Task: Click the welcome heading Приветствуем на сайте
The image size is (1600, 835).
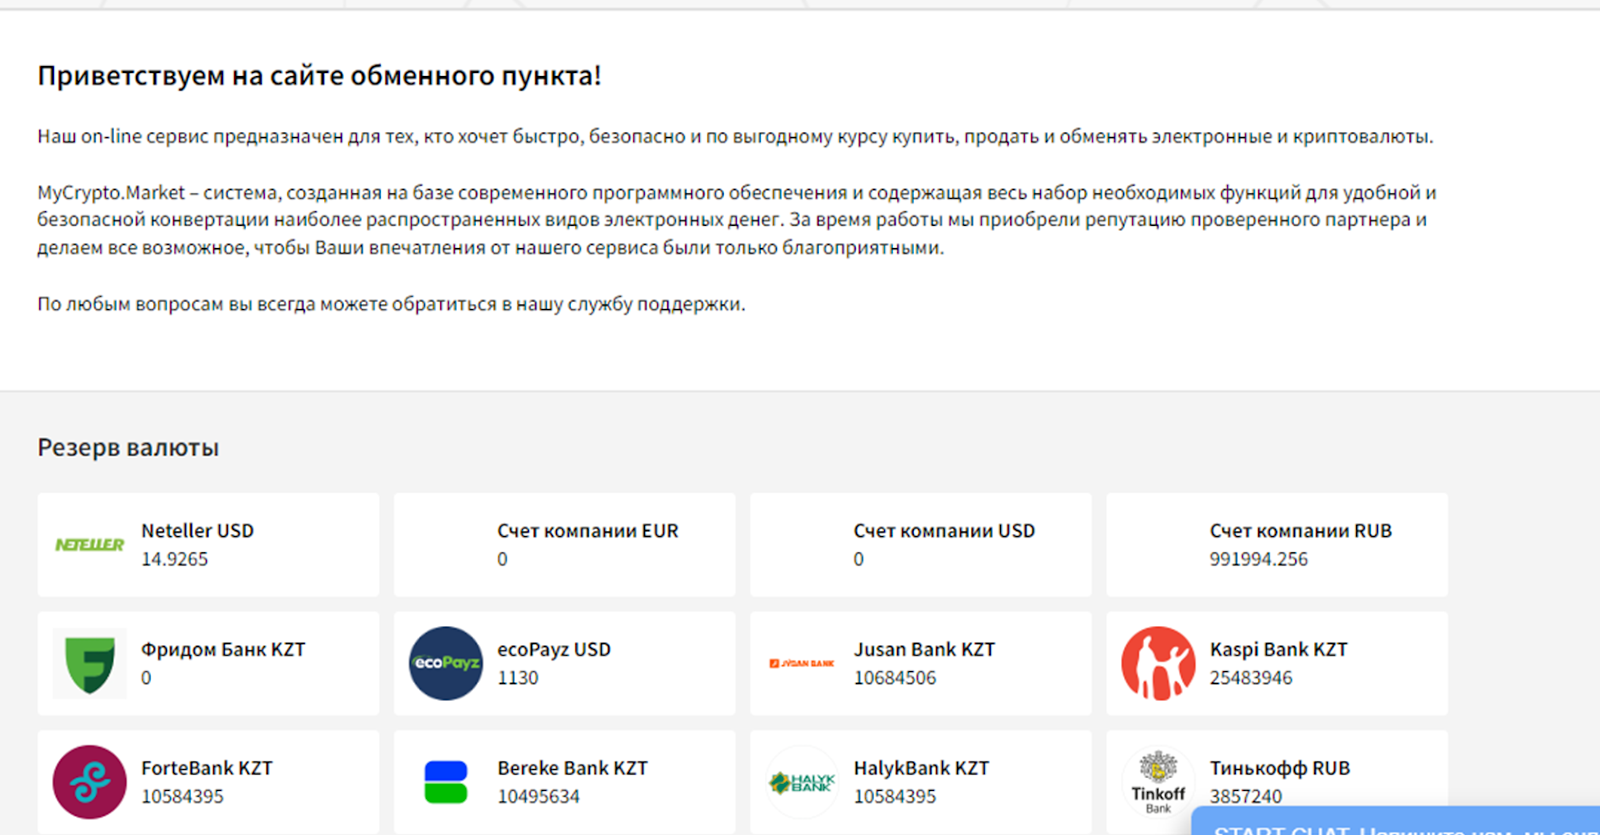Action: pos(319,76)
